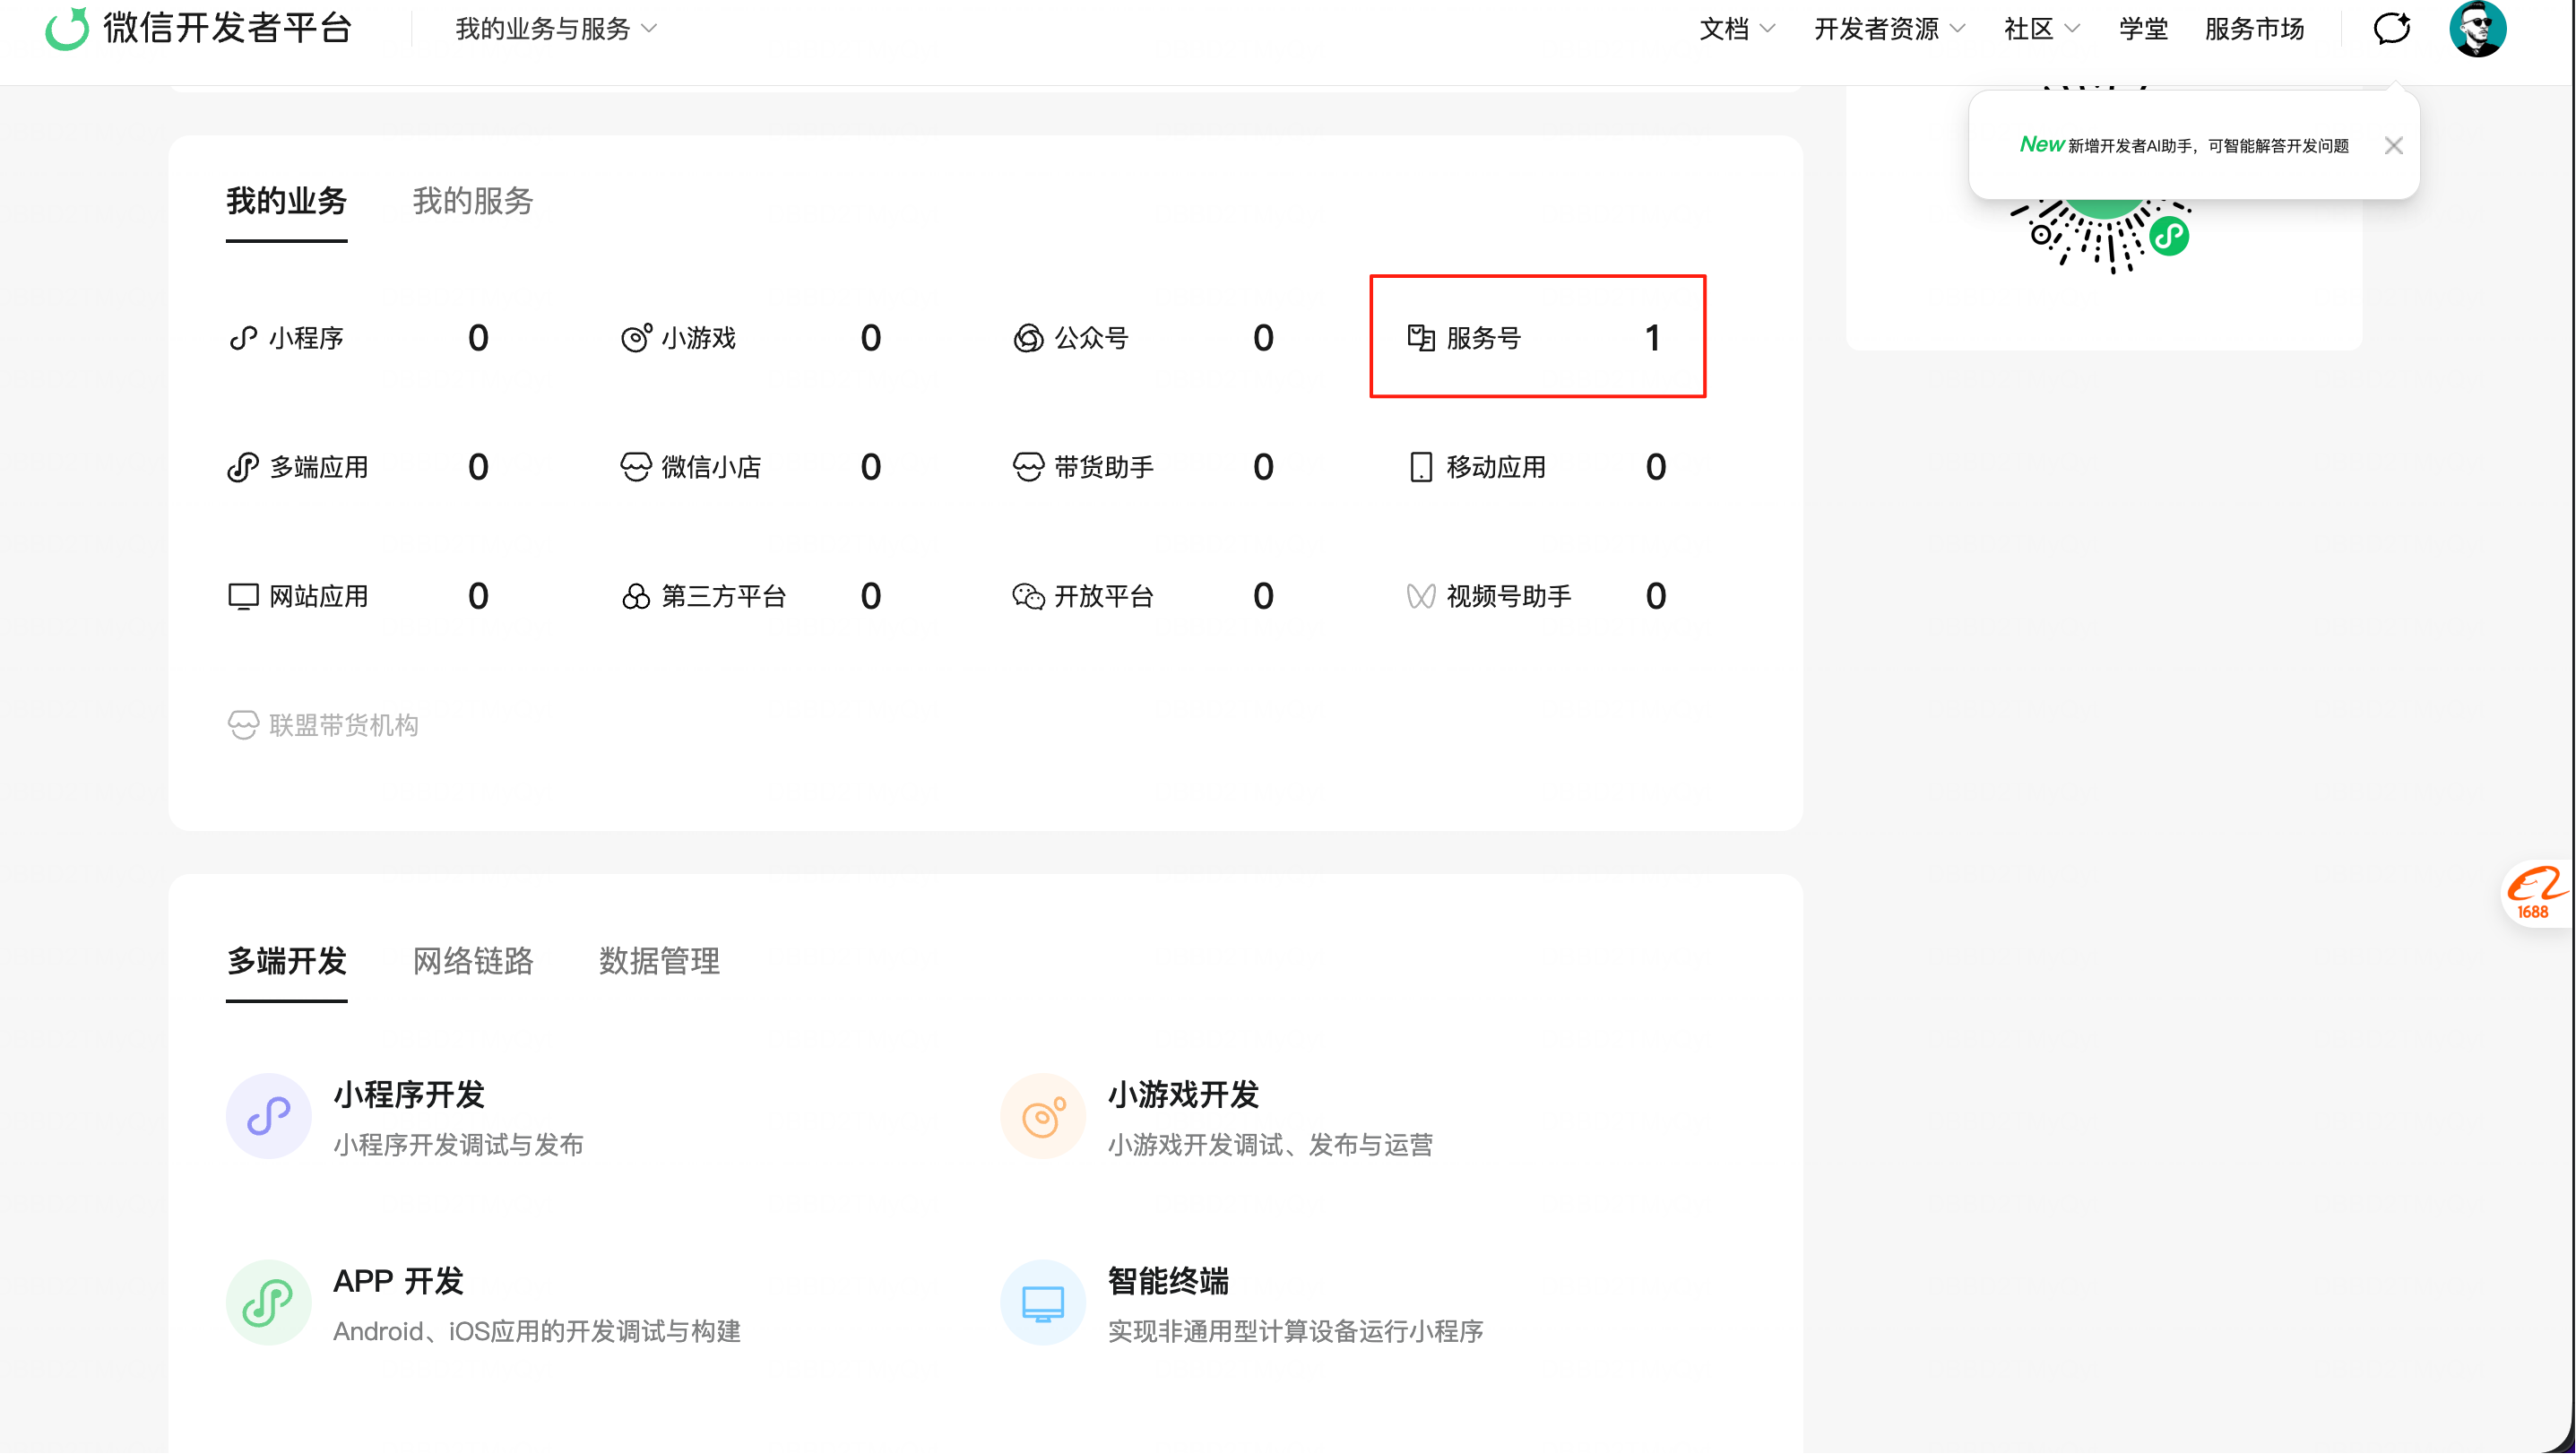Viewport: 2576px width, 1454px height.
Task: Click the 开放平台 WeChat icon
Action: 1028,596
